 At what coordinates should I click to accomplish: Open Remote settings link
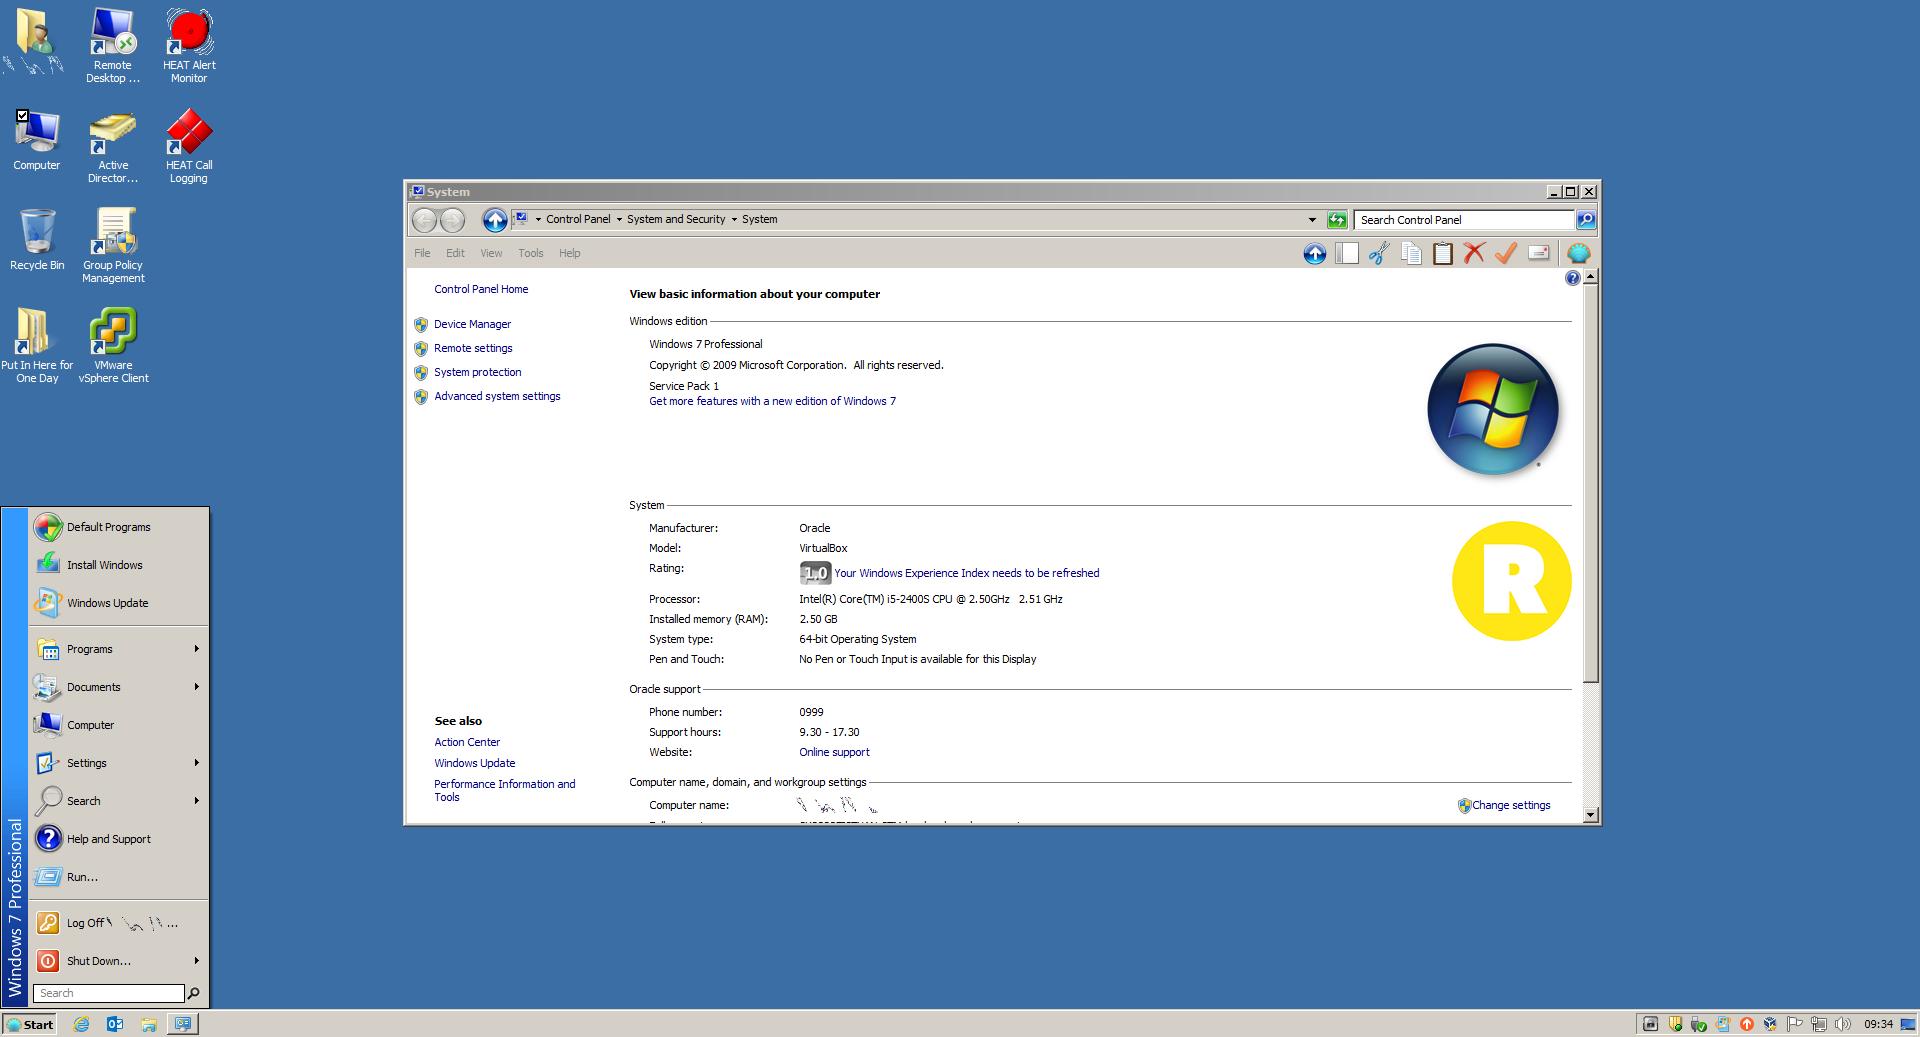(x=473, y=349)
